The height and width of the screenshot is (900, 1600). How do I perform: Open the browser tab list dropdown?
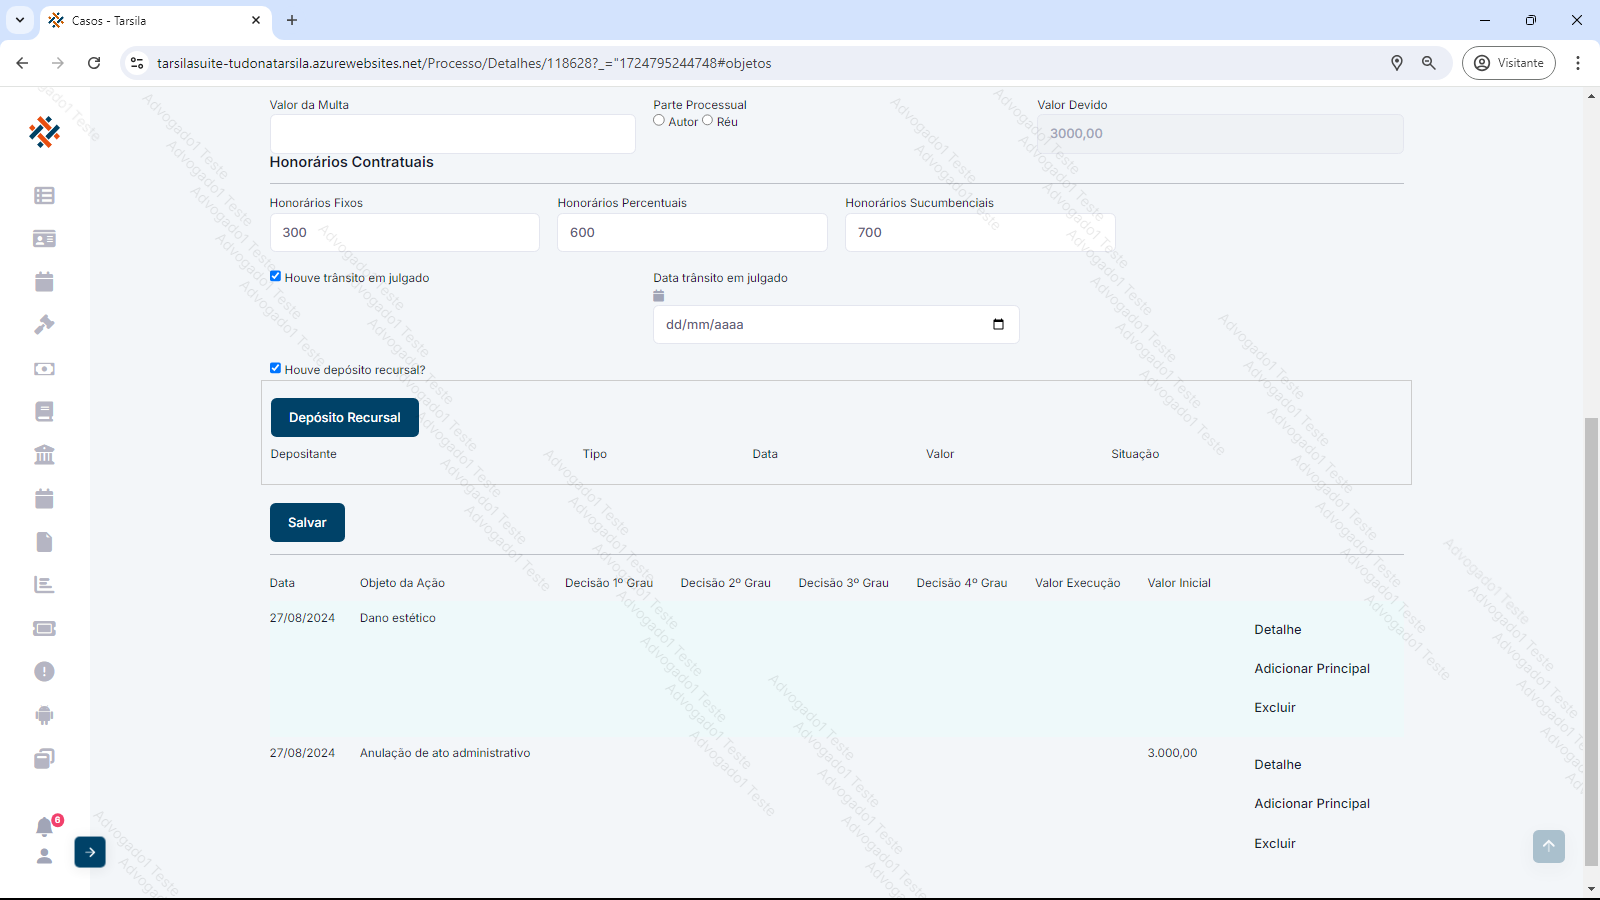pyautogui.click(x=20, y=20)
